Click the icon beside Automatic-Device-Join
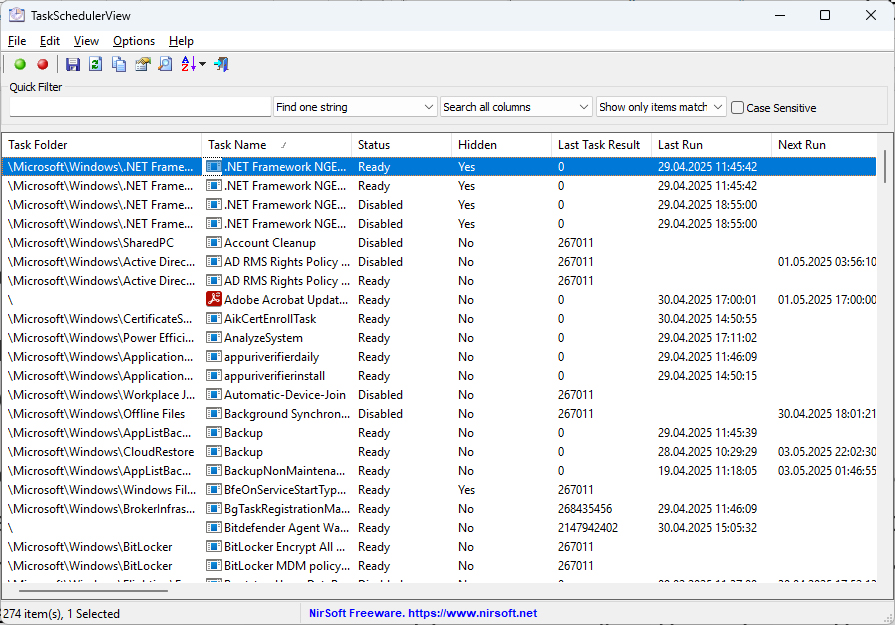 (x=214, y=394)
